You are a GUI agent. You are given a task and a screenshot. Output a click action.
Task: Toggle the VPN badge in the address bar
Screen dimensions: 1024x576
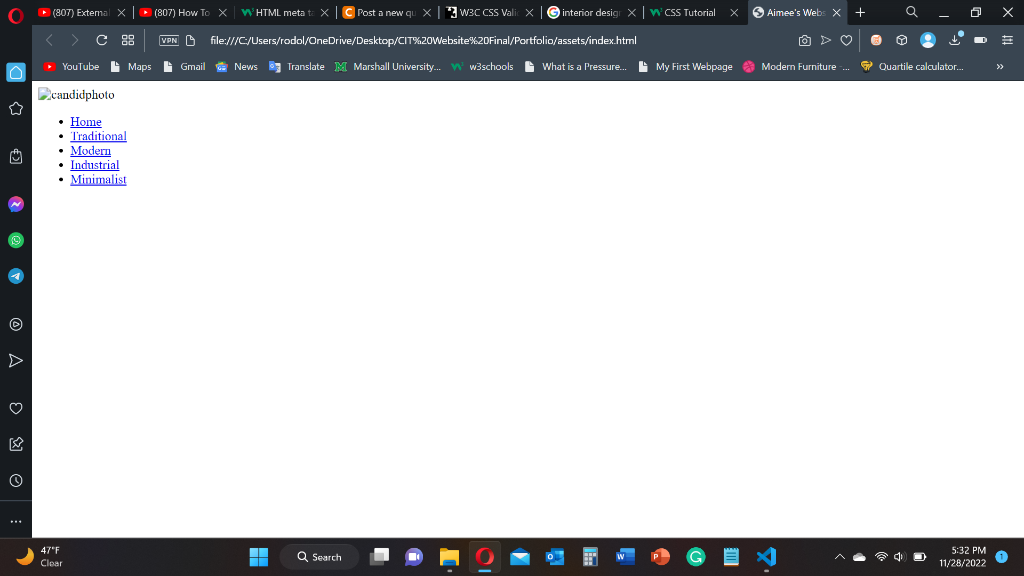[168, 40]
